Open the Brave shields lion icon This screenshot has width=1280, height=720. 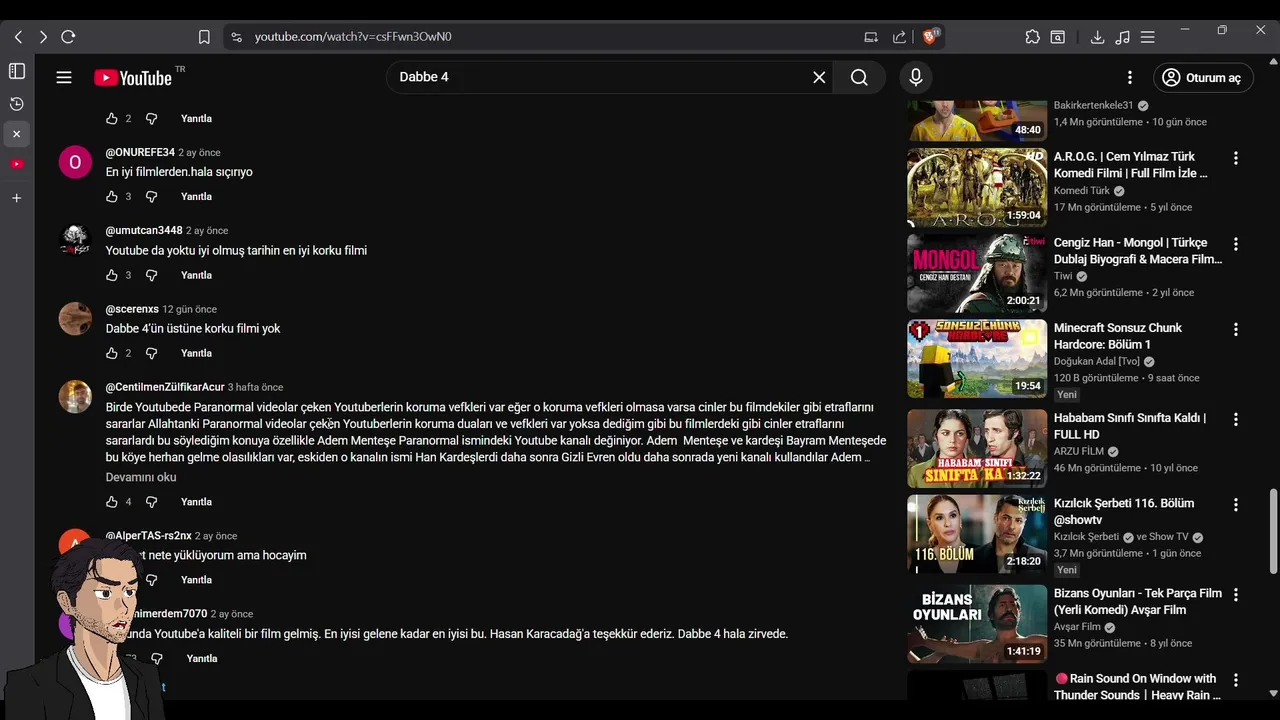(930, 37)
